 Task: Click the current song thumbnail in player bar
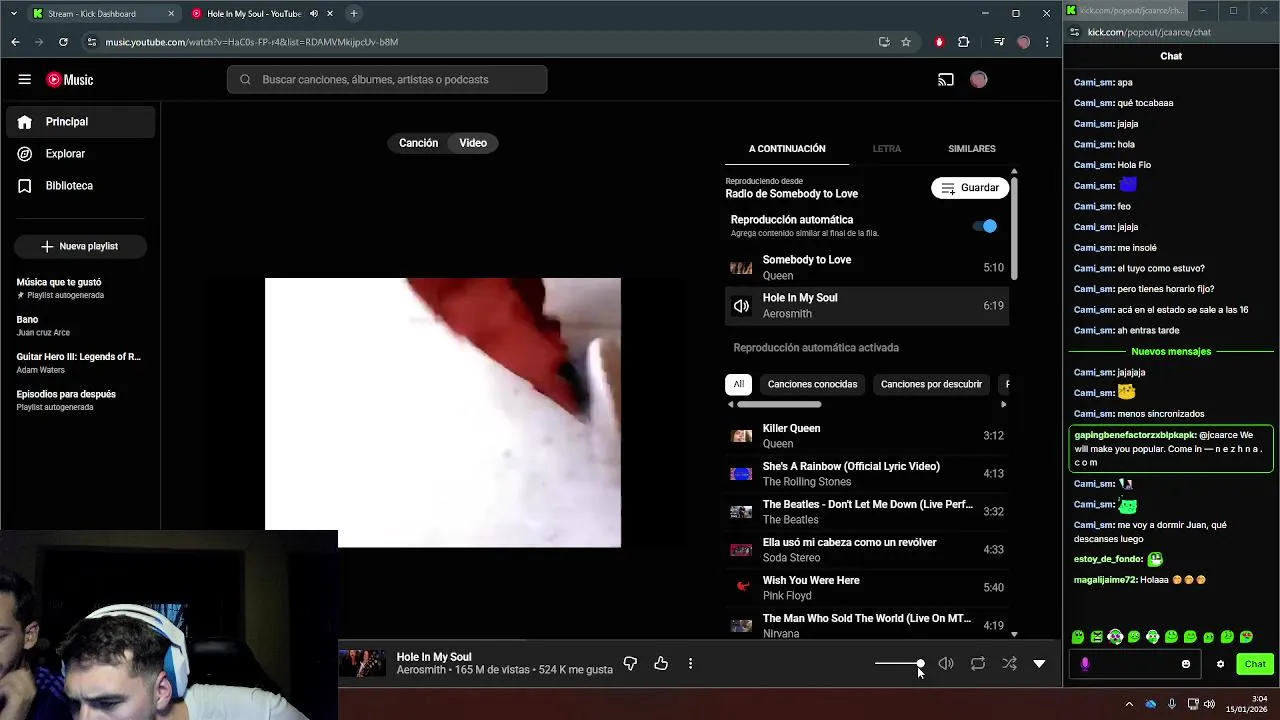pos(362,663)
